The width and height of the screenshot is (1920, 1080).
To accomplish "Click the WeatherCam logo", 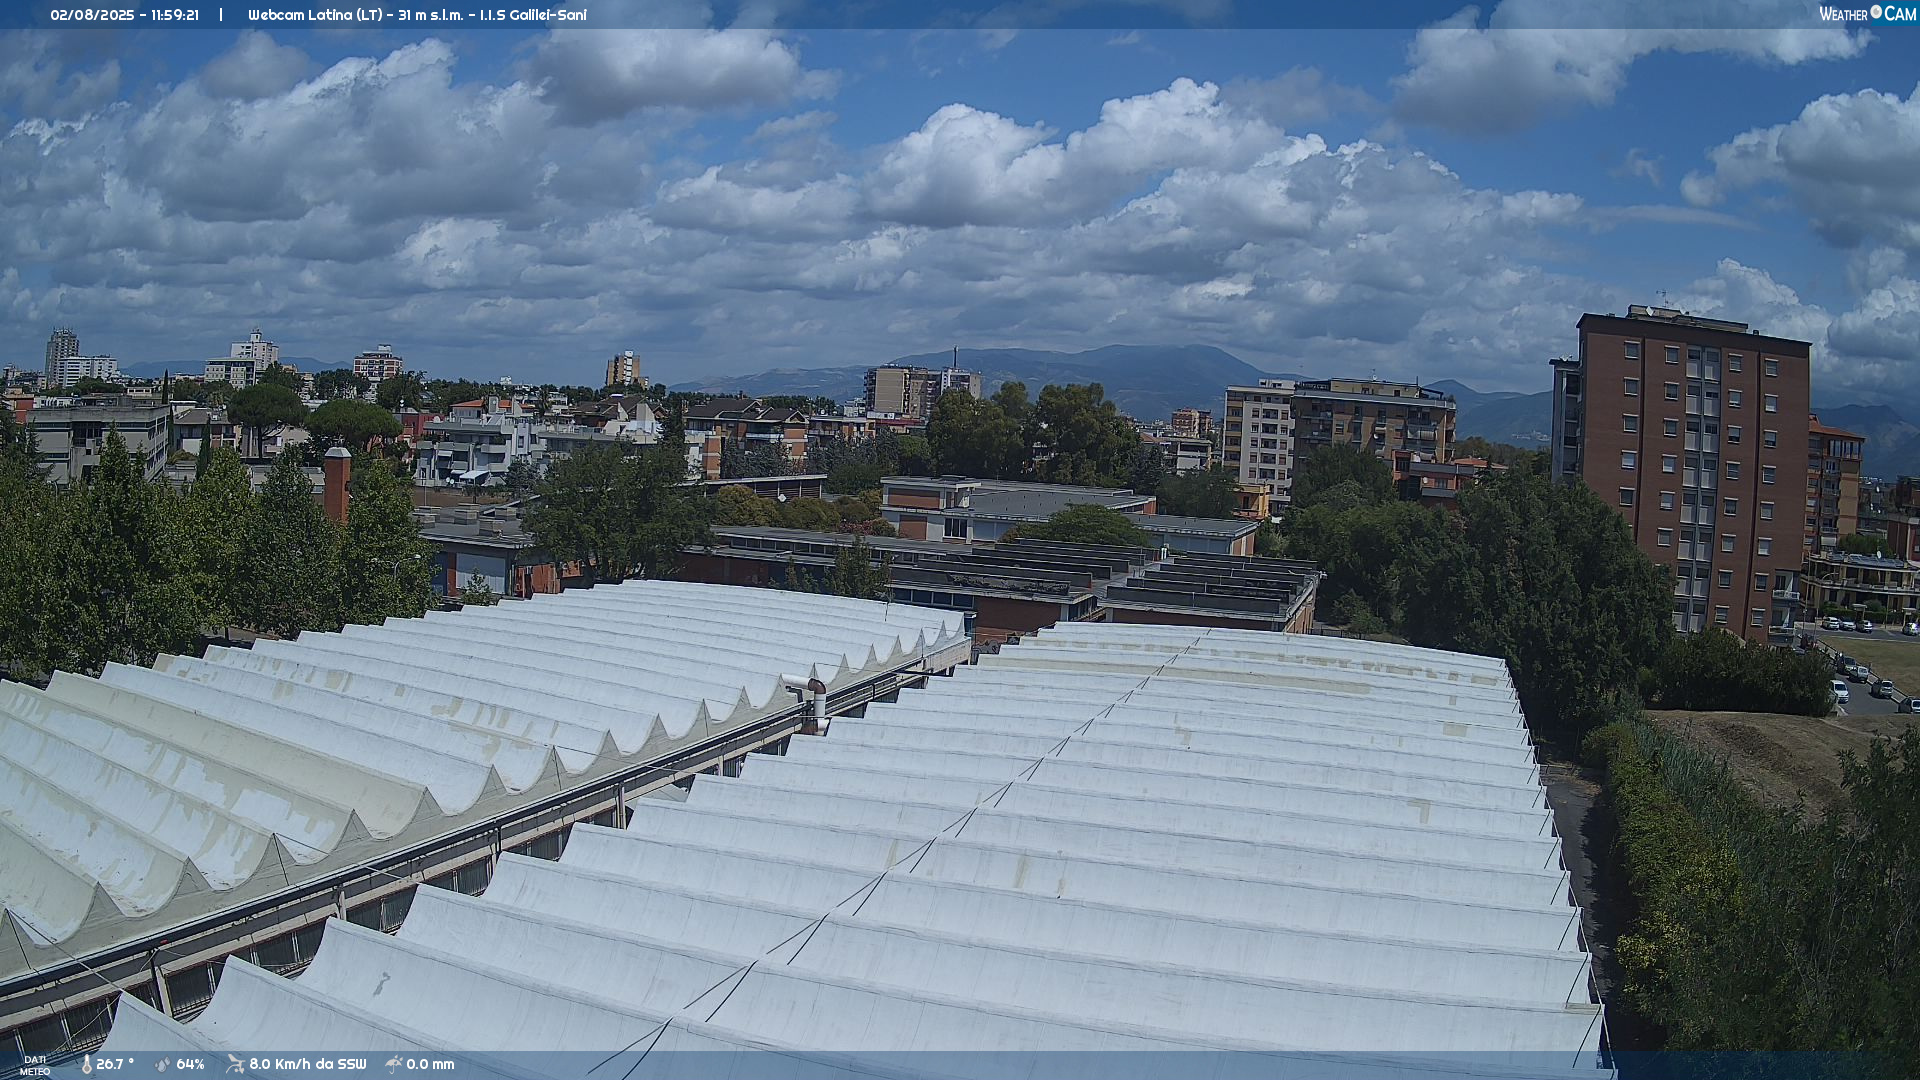I will point(1867,14).
